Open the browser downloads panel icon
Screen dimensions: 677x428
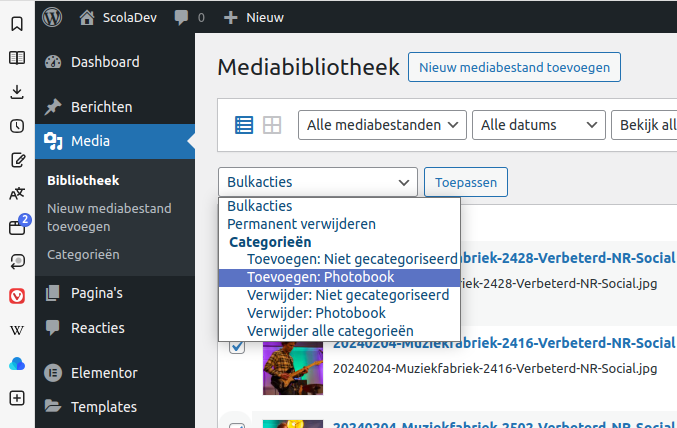[x=17, y=92]
